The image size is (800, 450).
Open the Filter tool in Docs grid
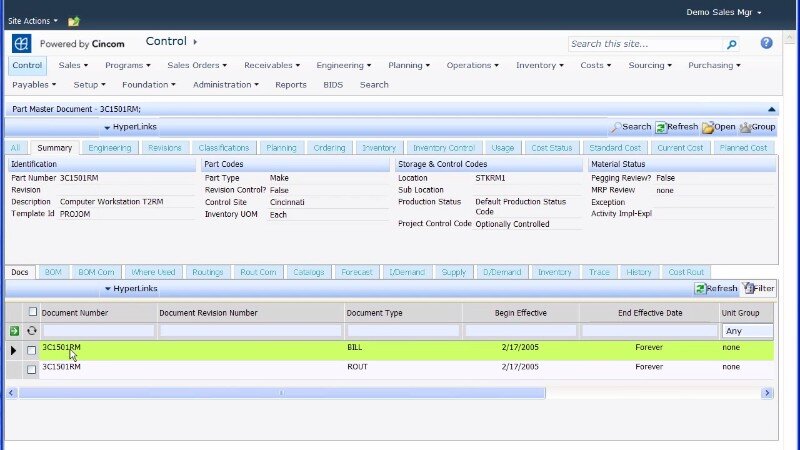click(x=758, y=288)
